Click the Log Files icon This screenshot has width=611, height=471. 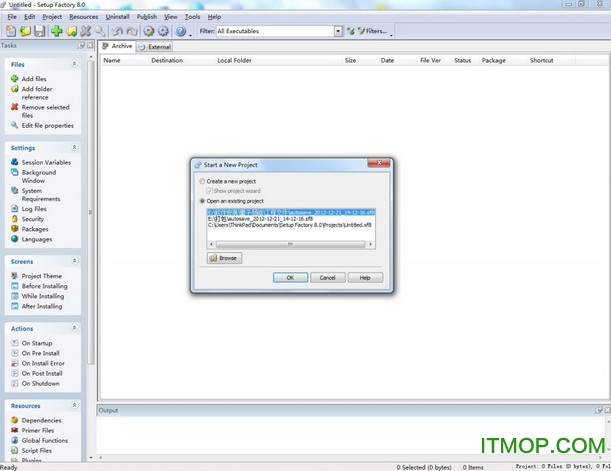point(15,209)
